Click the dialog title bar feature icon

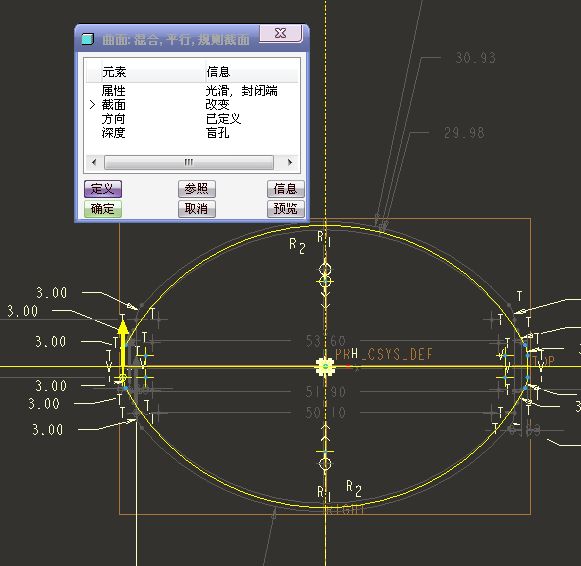pos(88,39)
